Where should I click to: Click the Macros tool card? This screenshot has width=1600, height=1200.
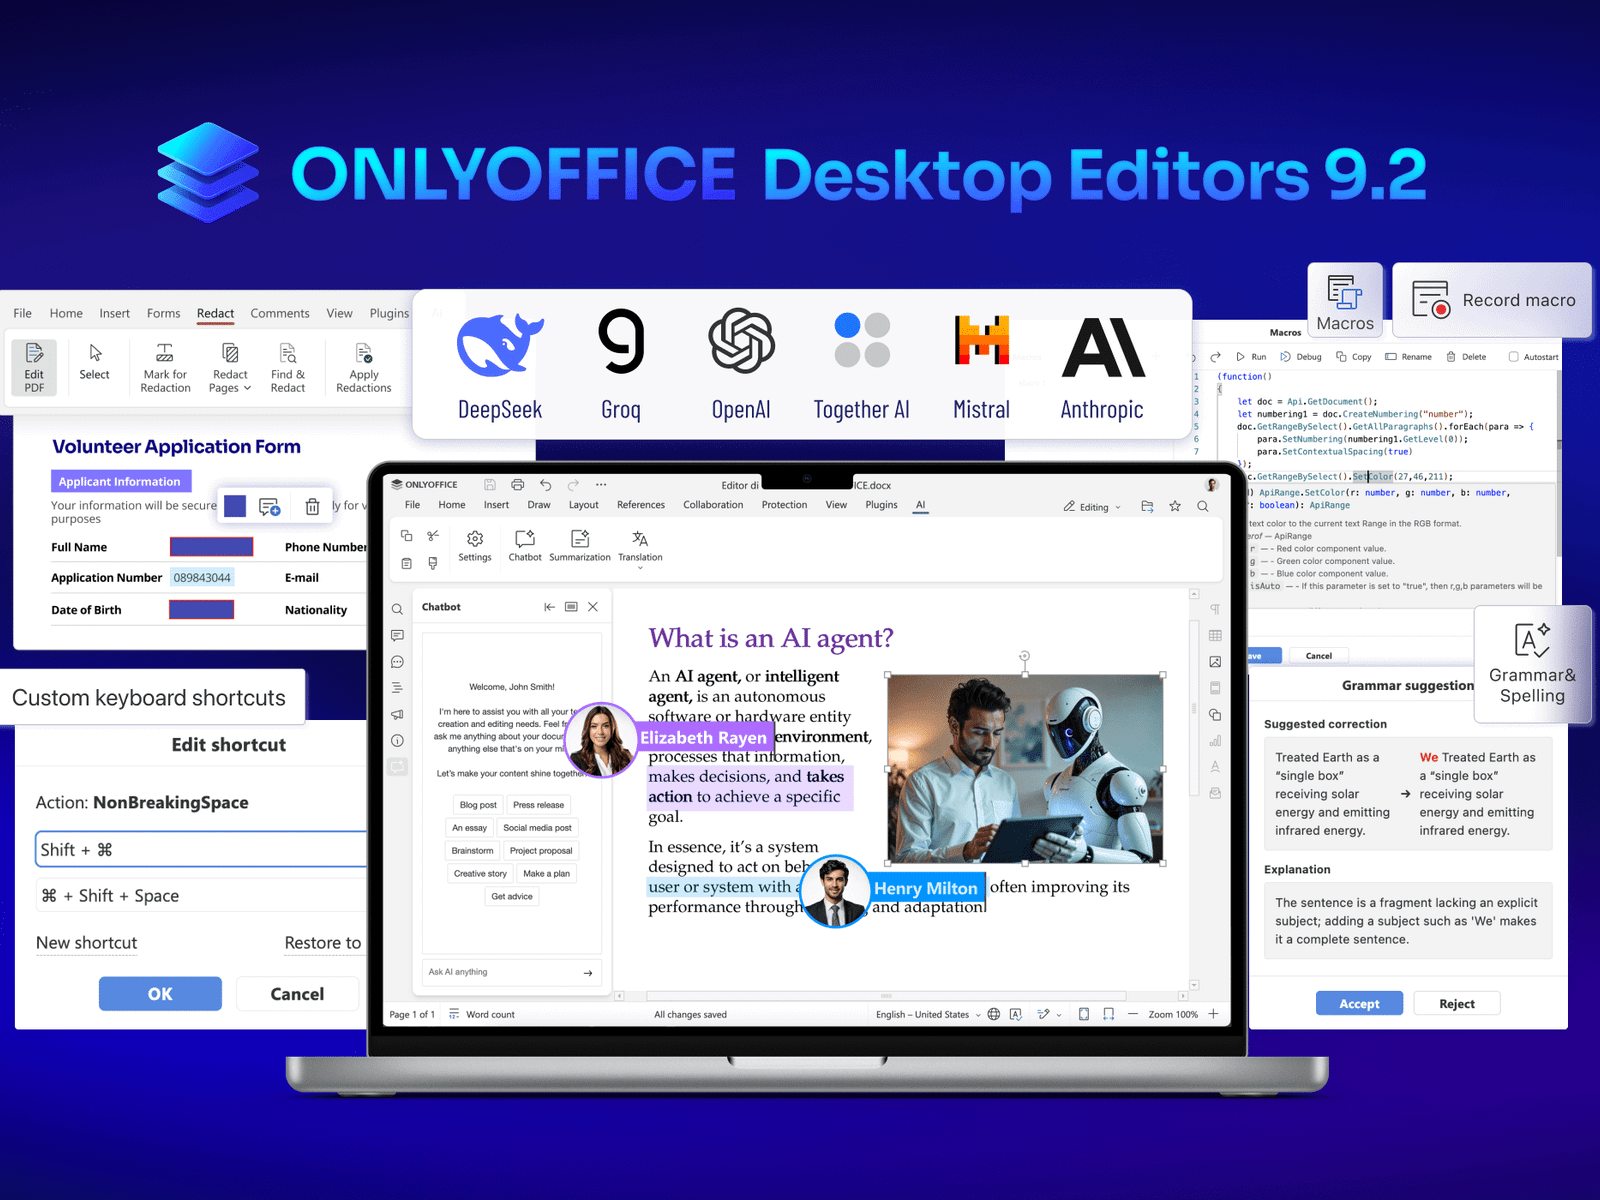(1345, 301)
